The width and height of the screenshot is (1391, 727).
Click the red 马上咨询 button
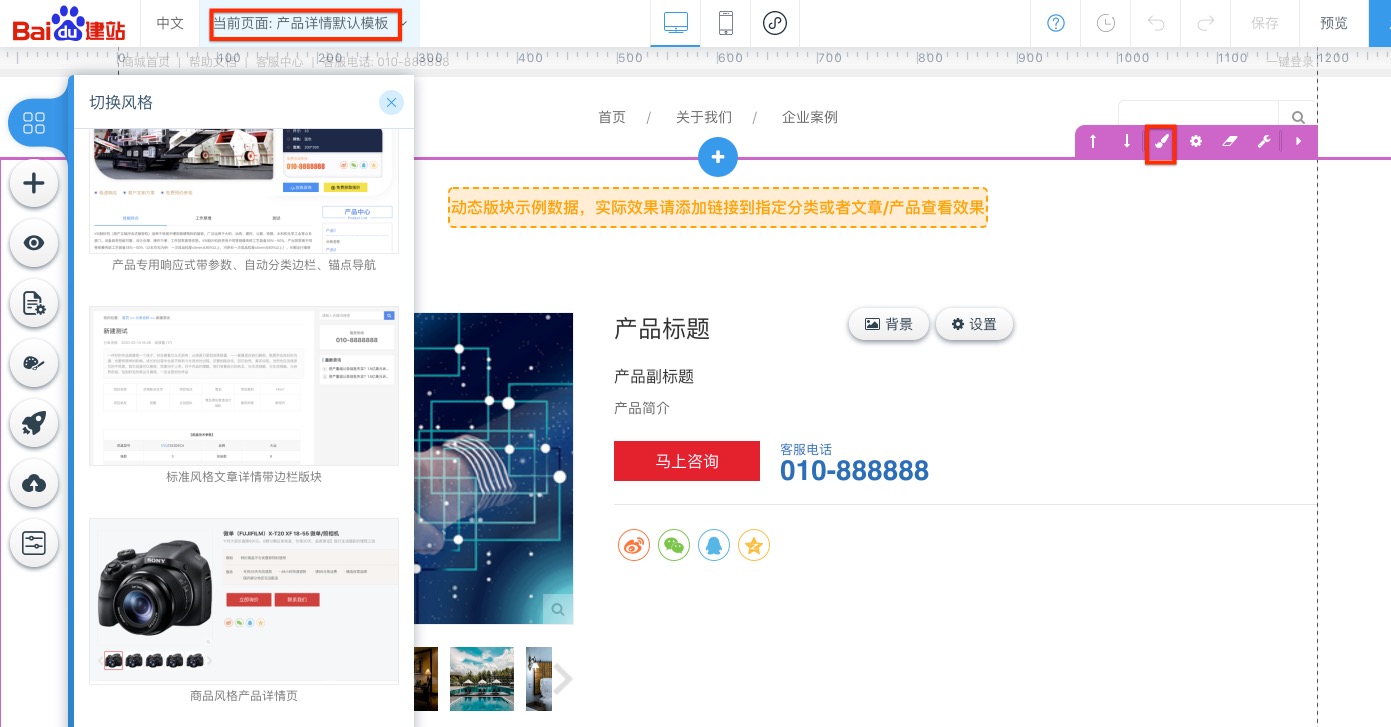[x=687, y=461]
